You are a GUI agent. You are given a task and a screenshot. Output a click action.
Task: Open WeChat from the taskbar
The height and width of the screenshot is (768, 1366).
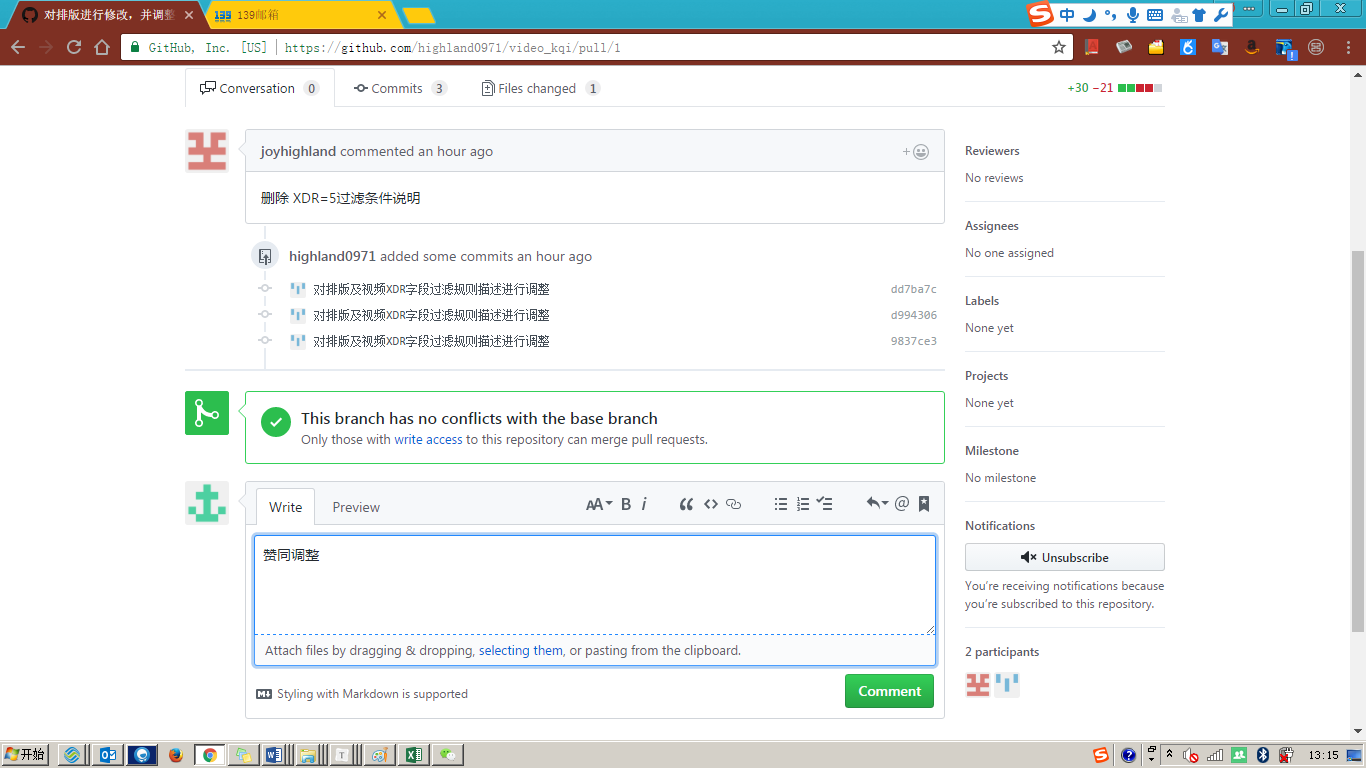[446, 755]
